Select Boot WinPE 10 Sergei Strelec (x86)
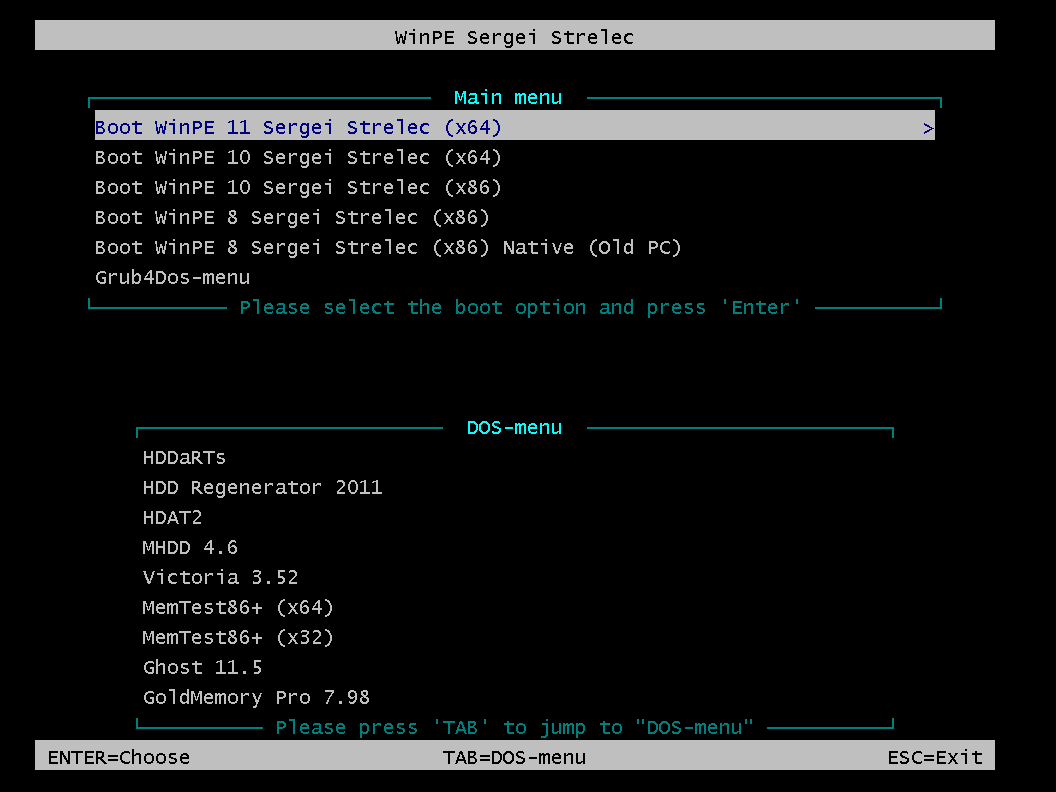Viewport: 1056px width, 792px height. pos(297,187)
